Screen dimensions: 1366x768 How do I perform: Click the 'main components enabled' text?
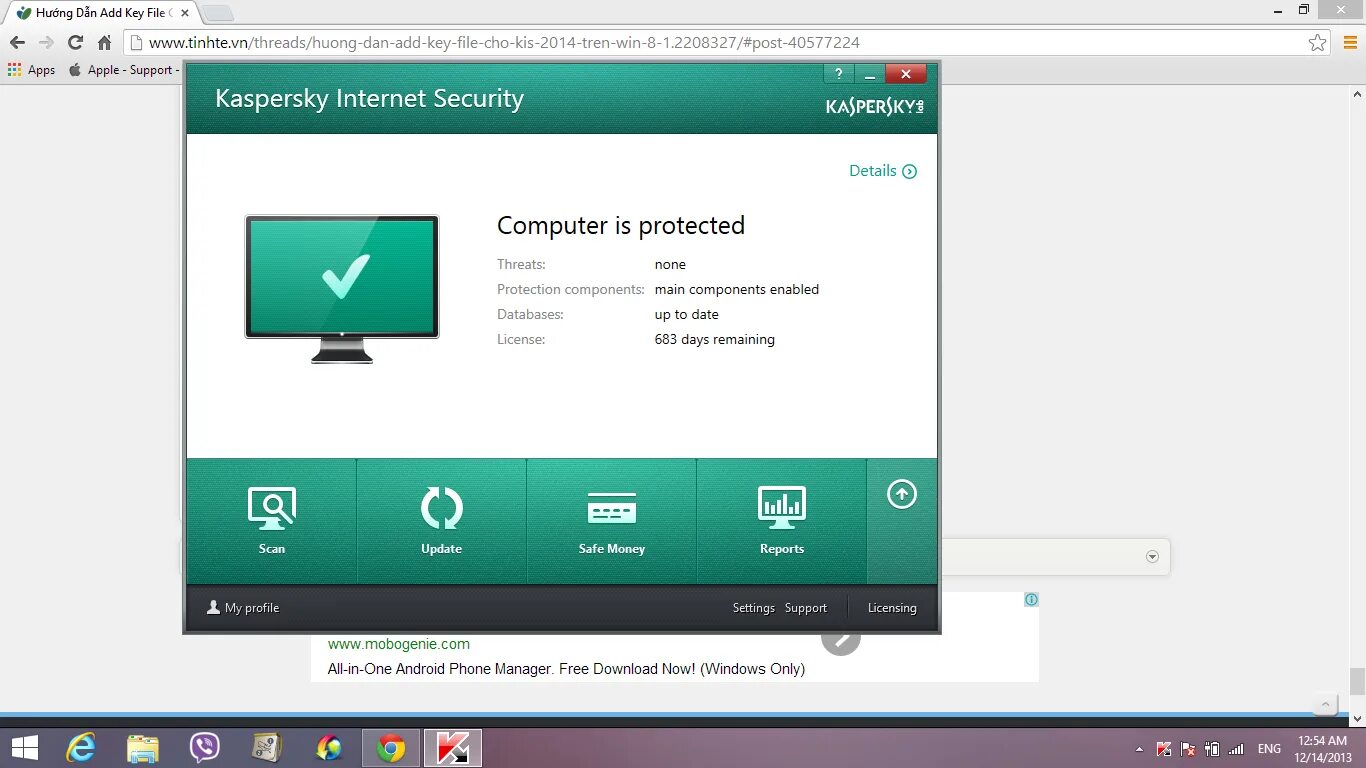(737, 290)
